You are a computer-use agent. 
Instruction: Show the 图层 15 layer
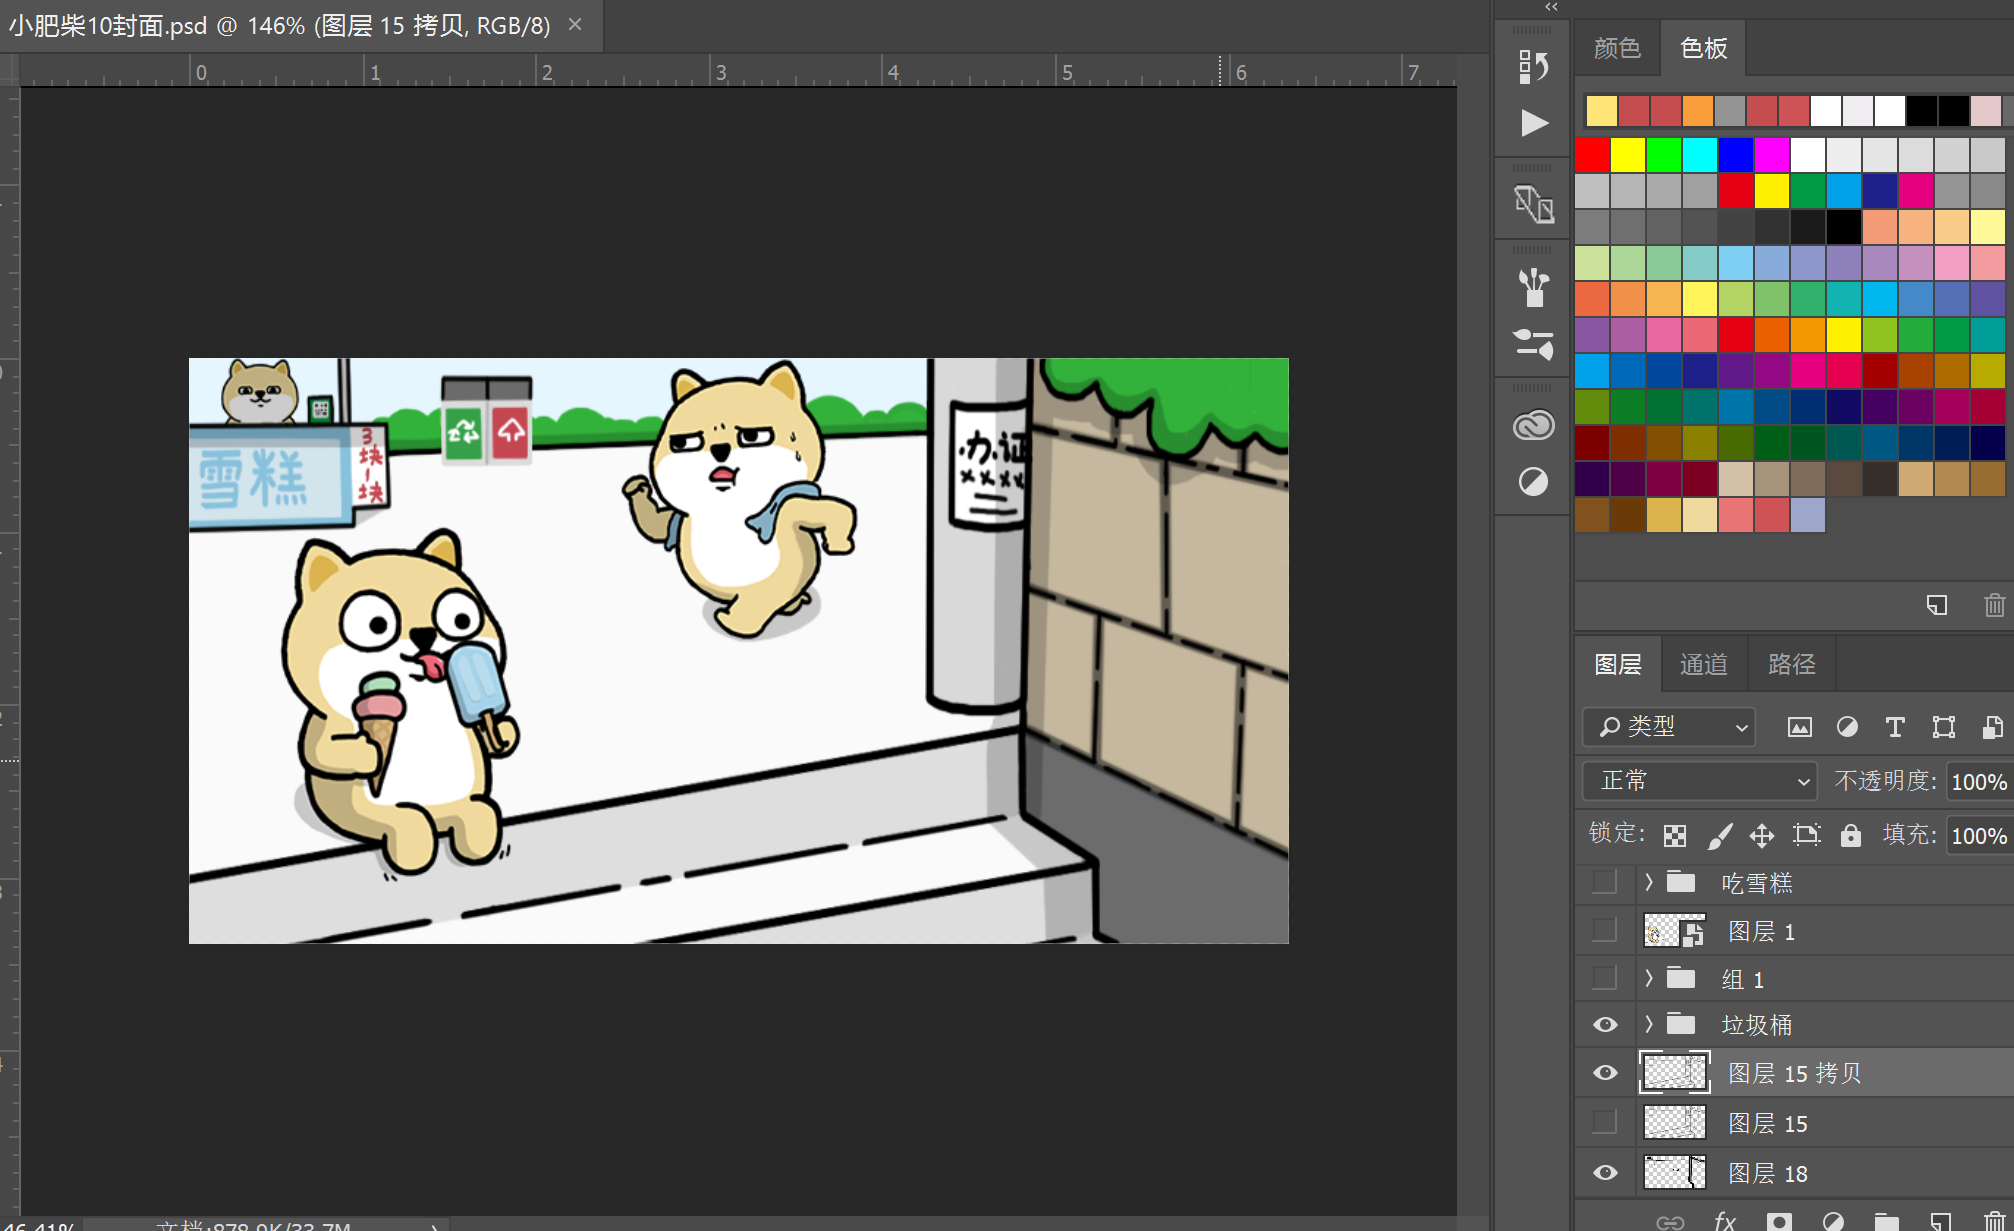(x=1605, y=1122)
